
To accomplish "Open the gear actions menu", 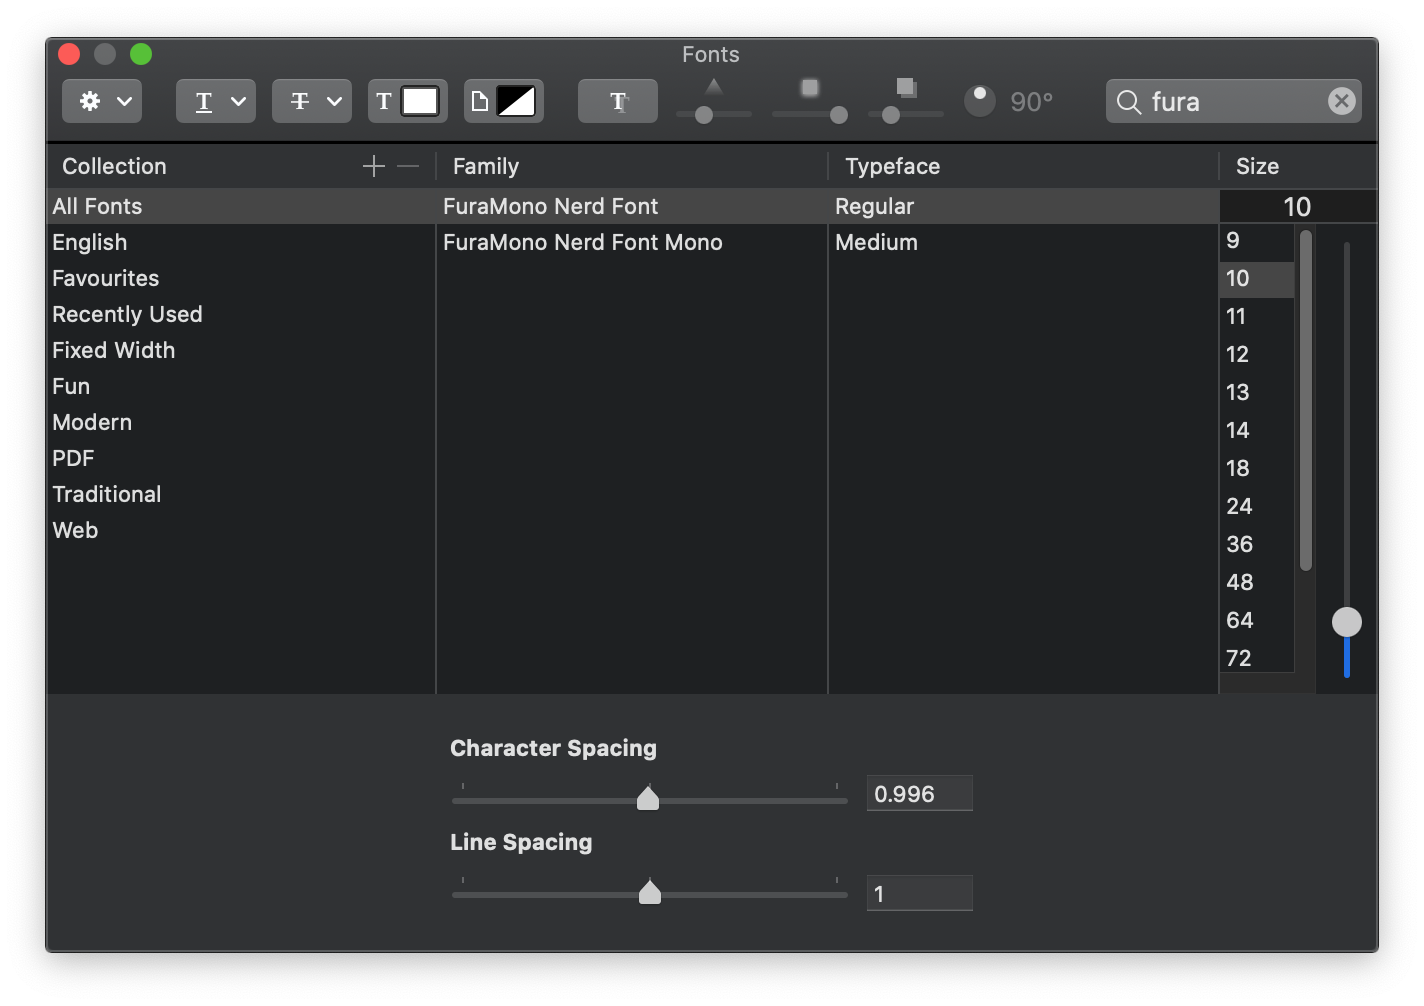I will pos(102,101).
